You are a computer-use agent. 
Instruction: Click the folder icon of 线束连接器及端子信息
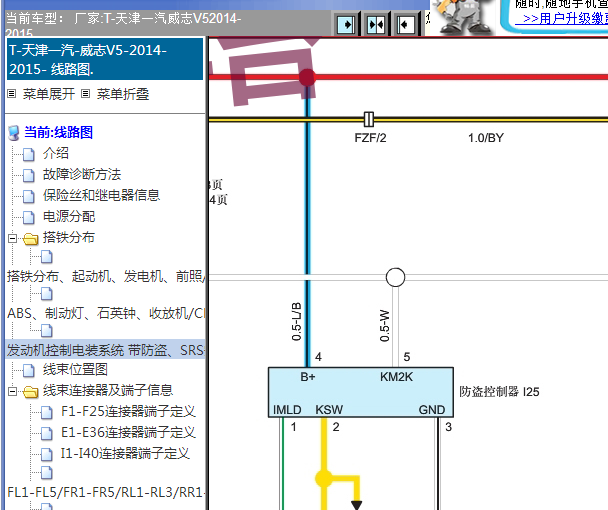[30, 392]
